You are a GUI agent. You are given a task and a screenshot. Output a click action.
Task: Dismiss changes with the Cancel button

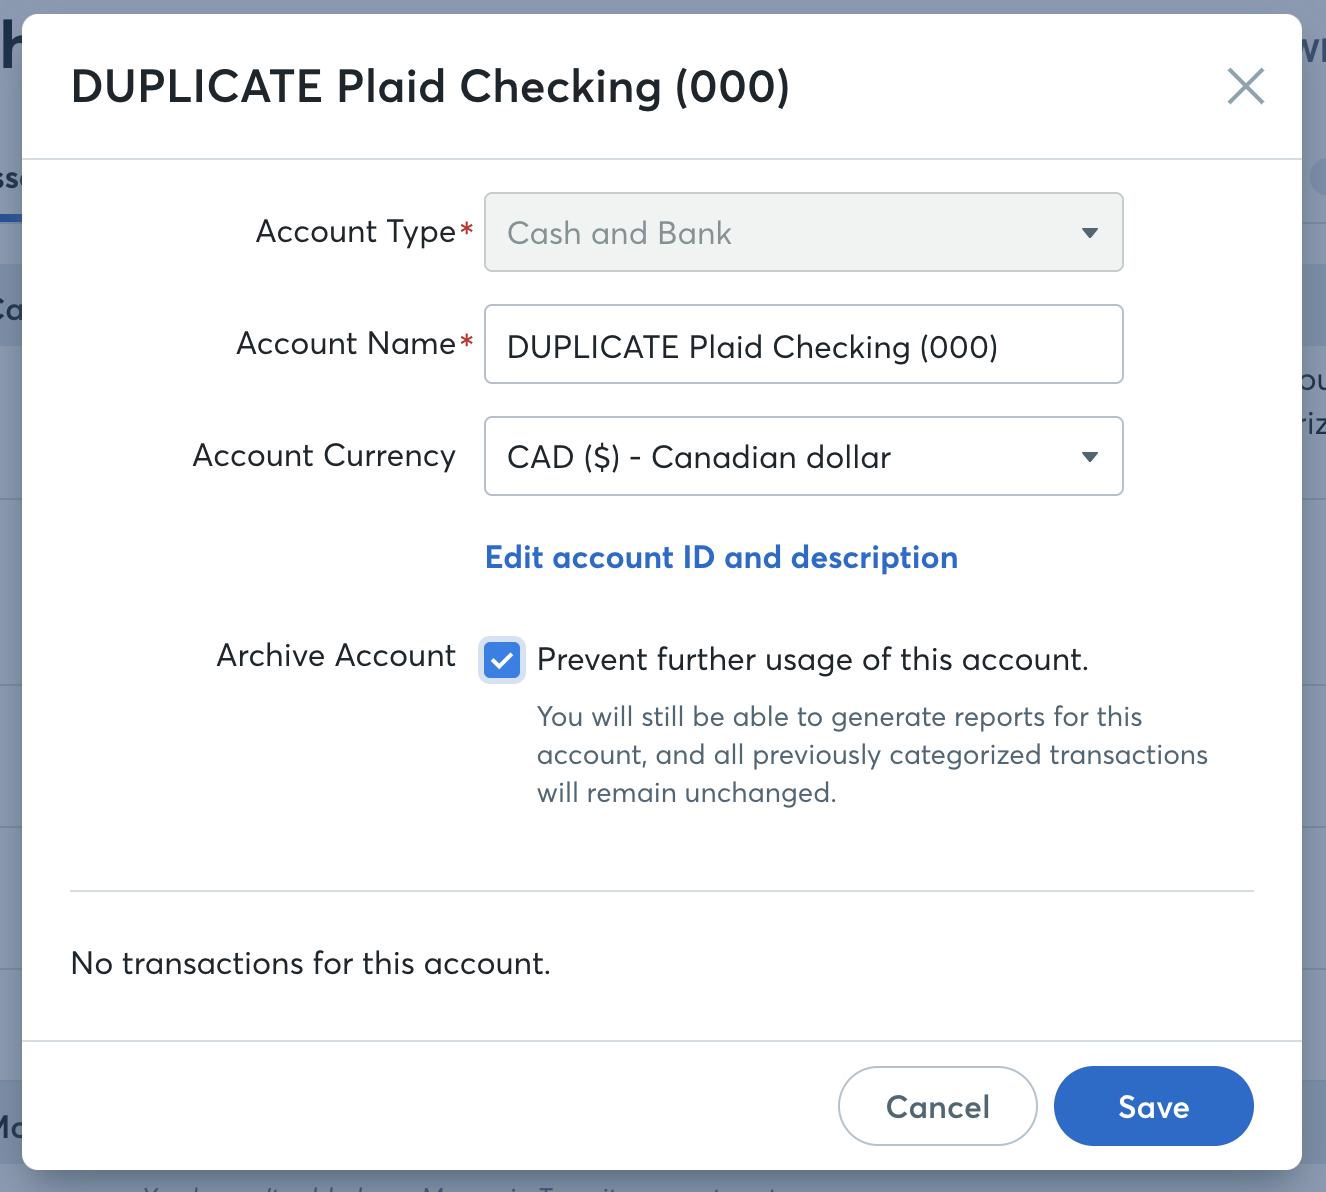click(x=937, y=1106)
